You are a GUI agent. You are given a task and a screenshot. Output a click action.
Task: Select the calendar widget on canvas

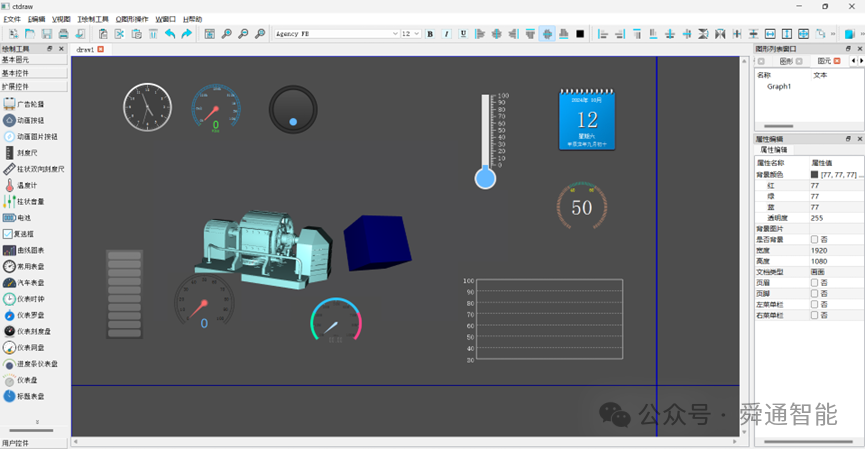click(x=587, y=119)
